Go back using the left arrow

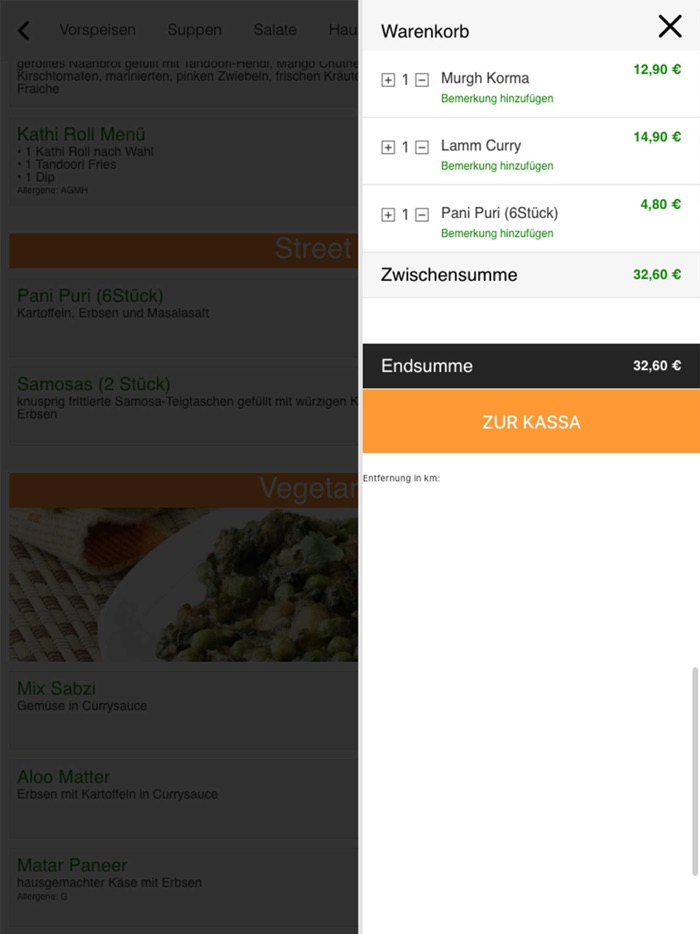24,30
